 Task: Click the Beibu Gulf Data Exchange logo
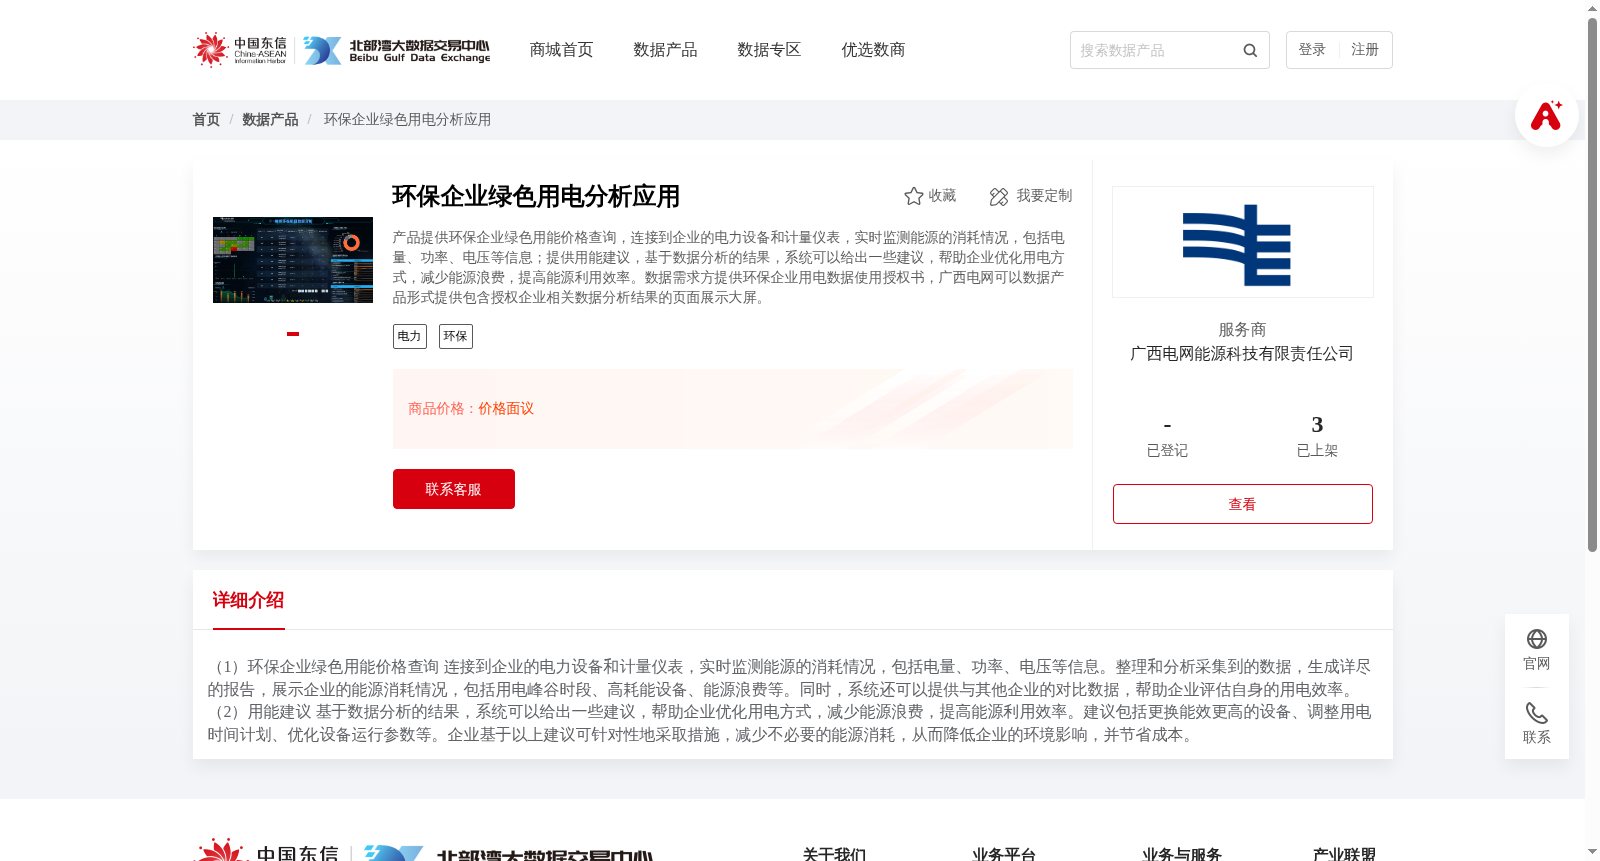tap(397, 51)
